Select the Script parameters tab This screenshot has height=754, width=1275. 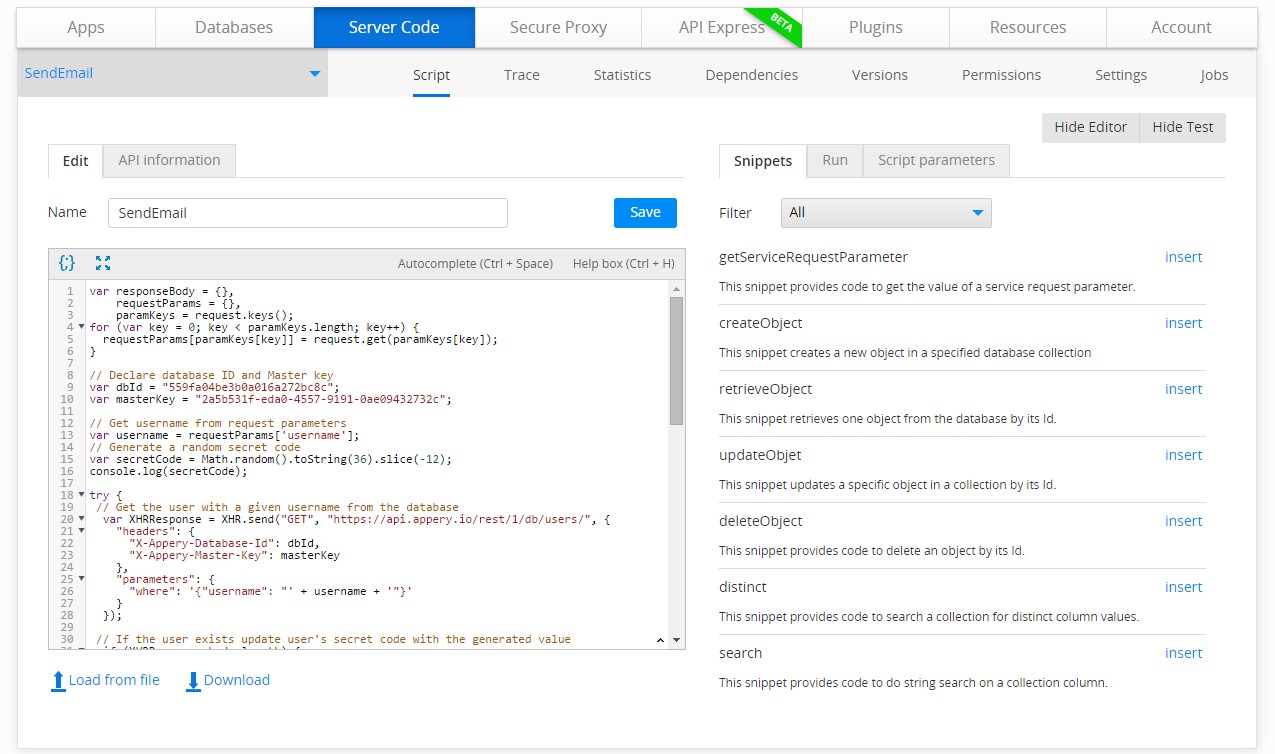936,160
